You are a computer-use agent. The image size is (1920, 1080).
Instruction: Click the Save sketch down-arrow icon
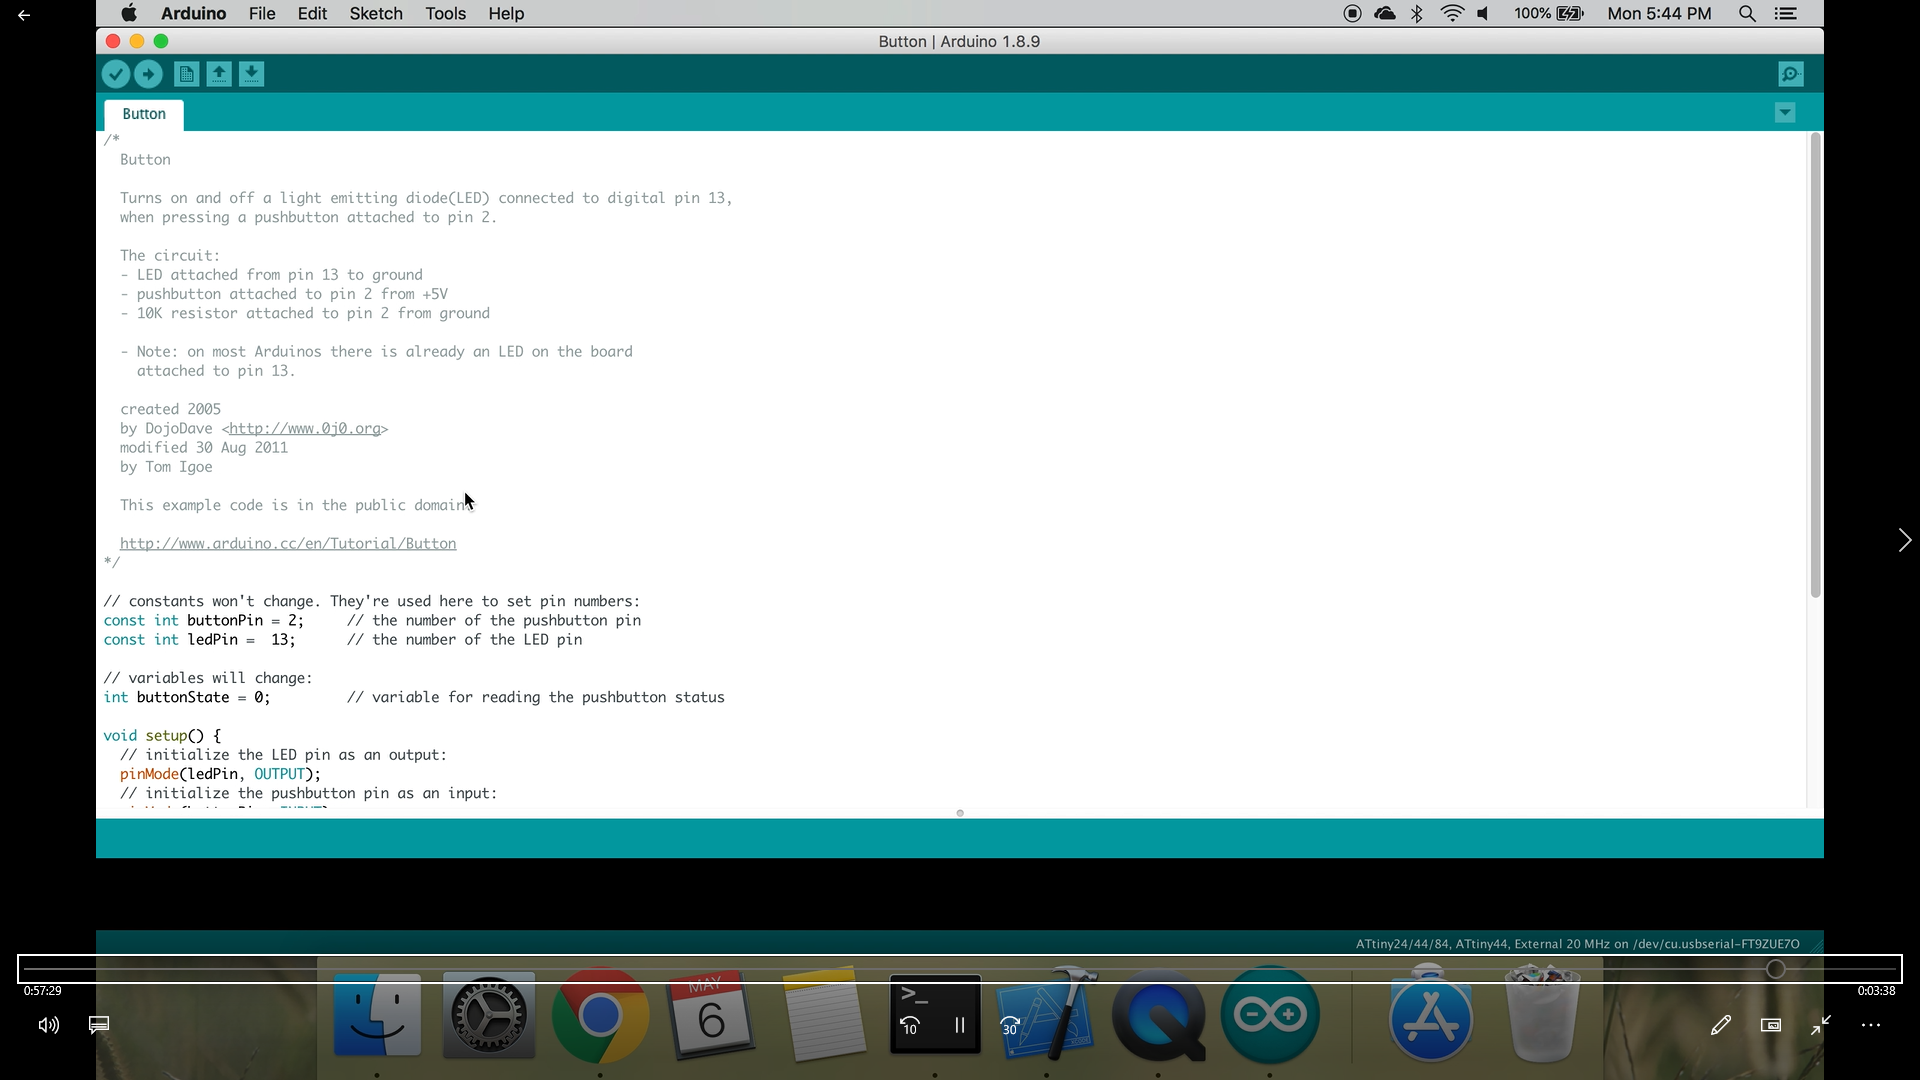[x=252, y=74]
